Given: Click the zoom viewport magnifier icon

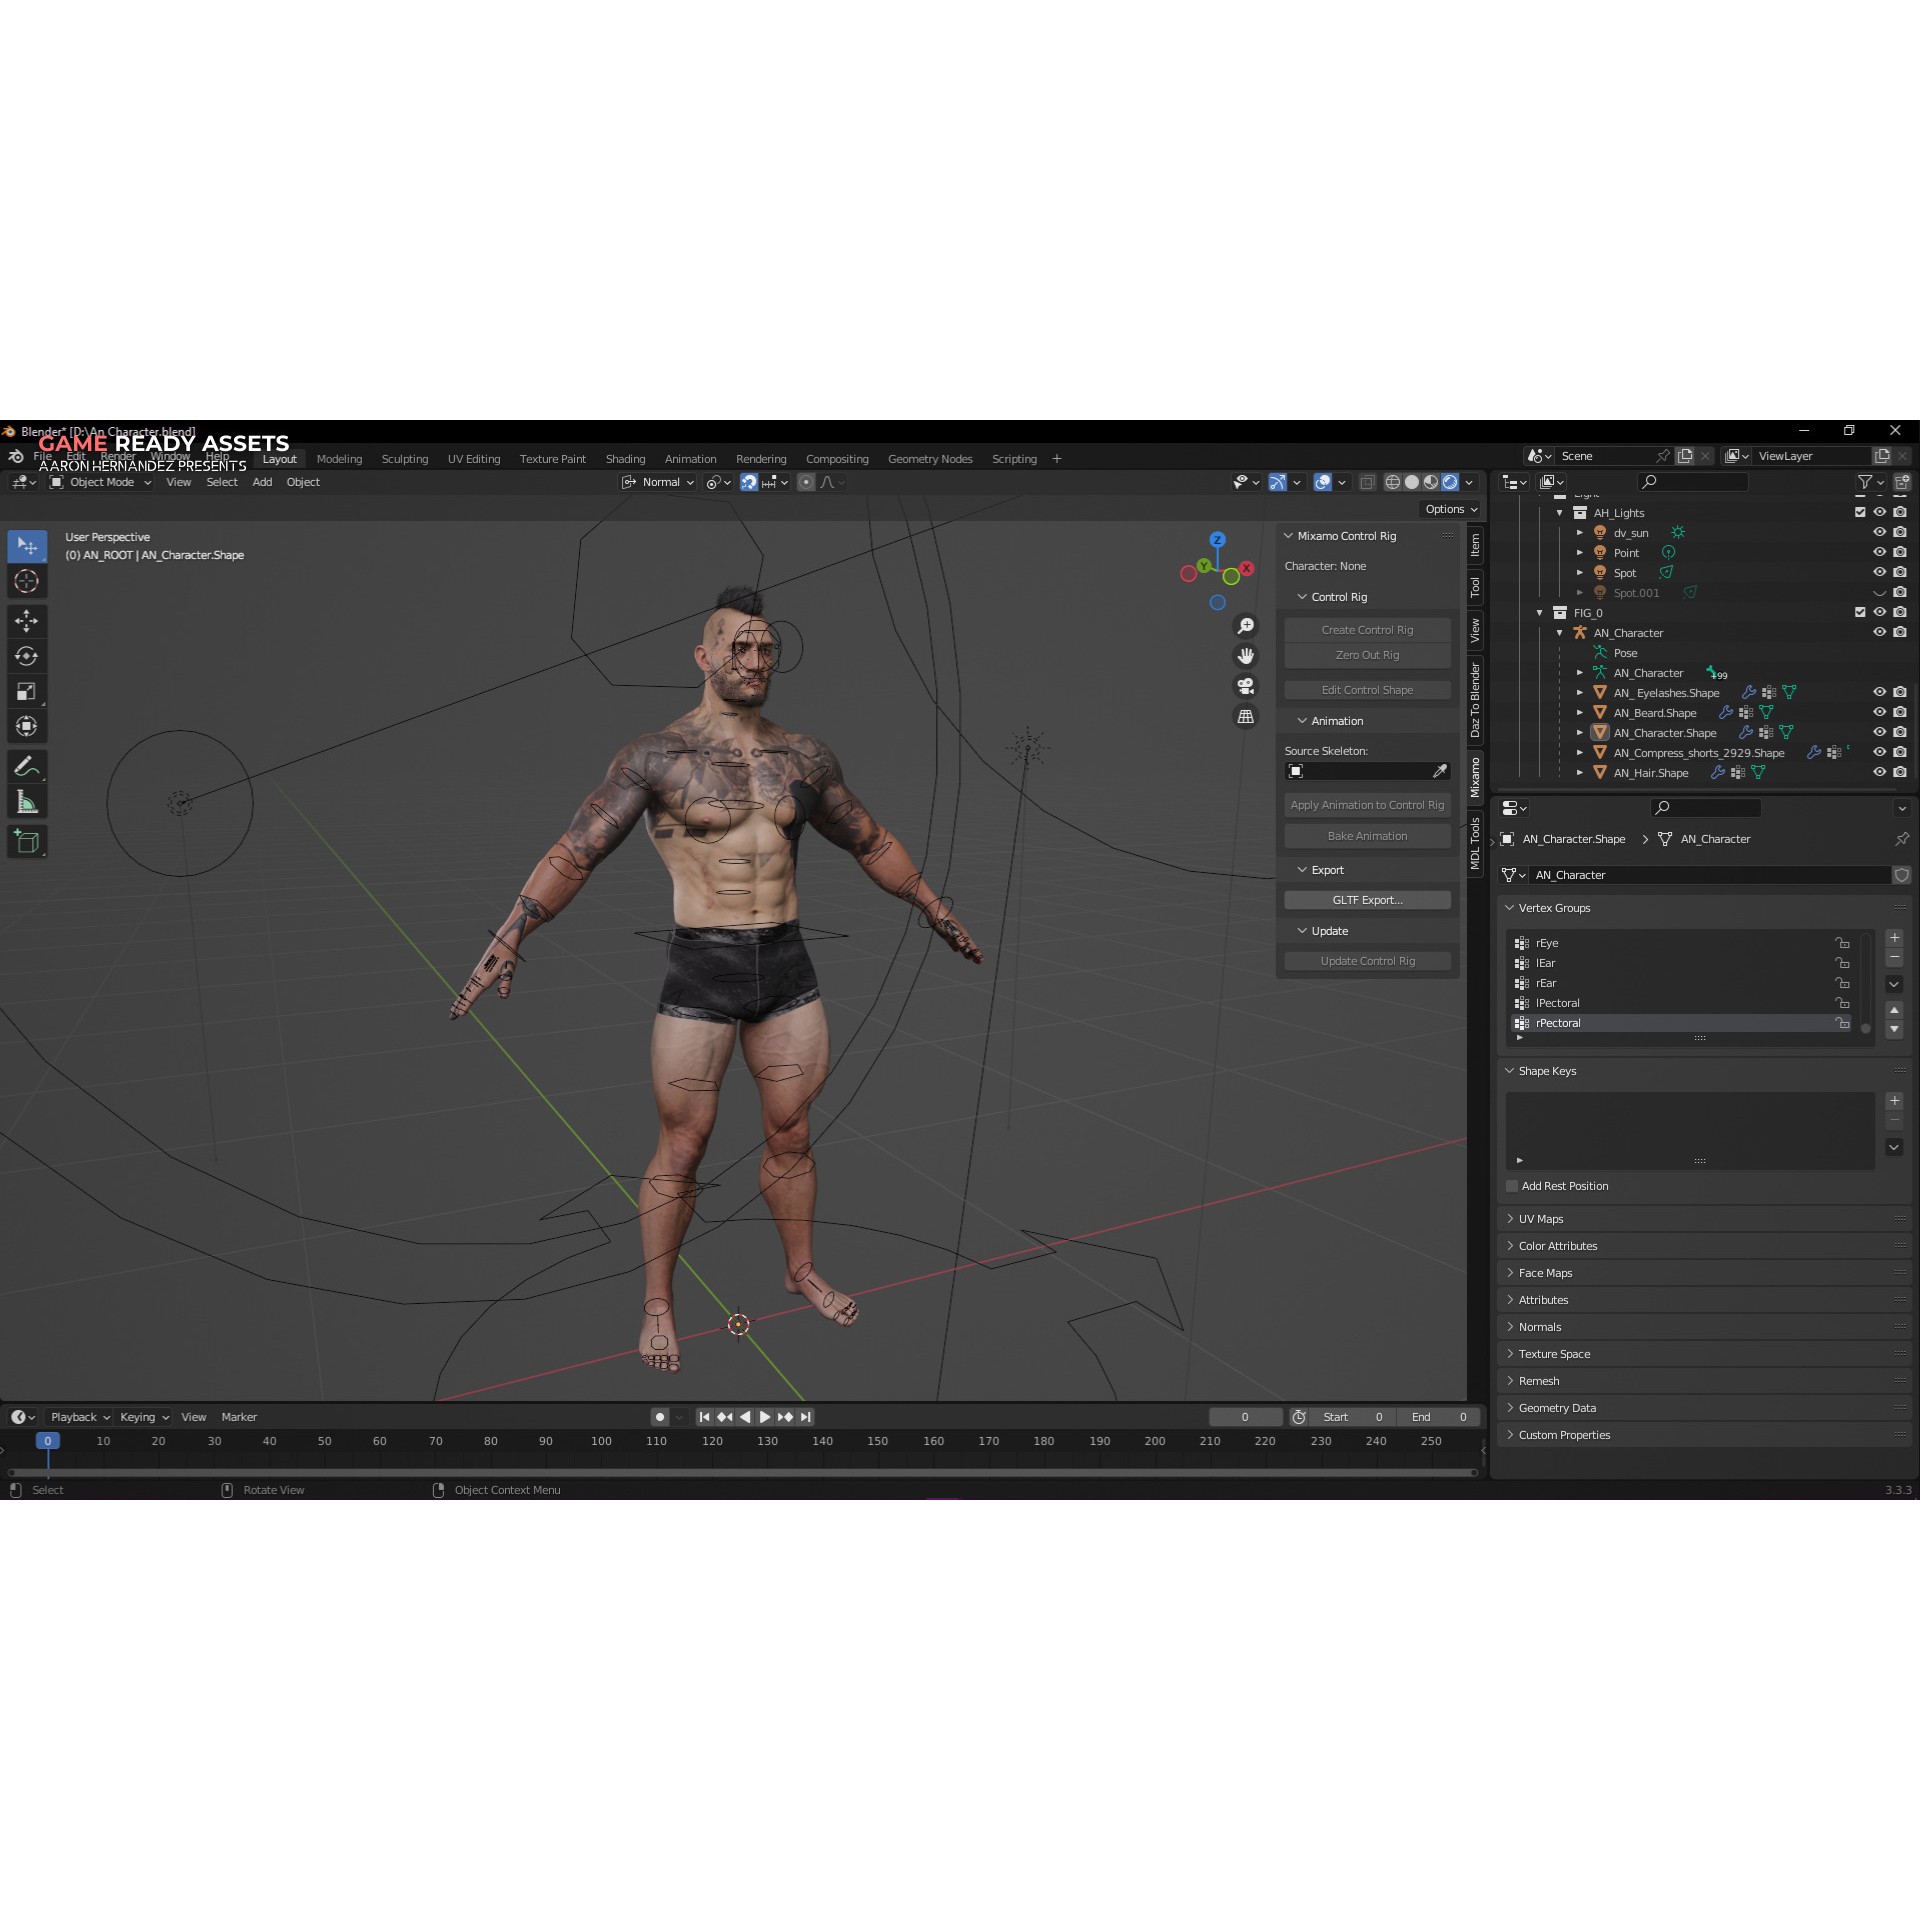Looking at the screenshot, I should pyautogui.click(x=1245, y=626).
